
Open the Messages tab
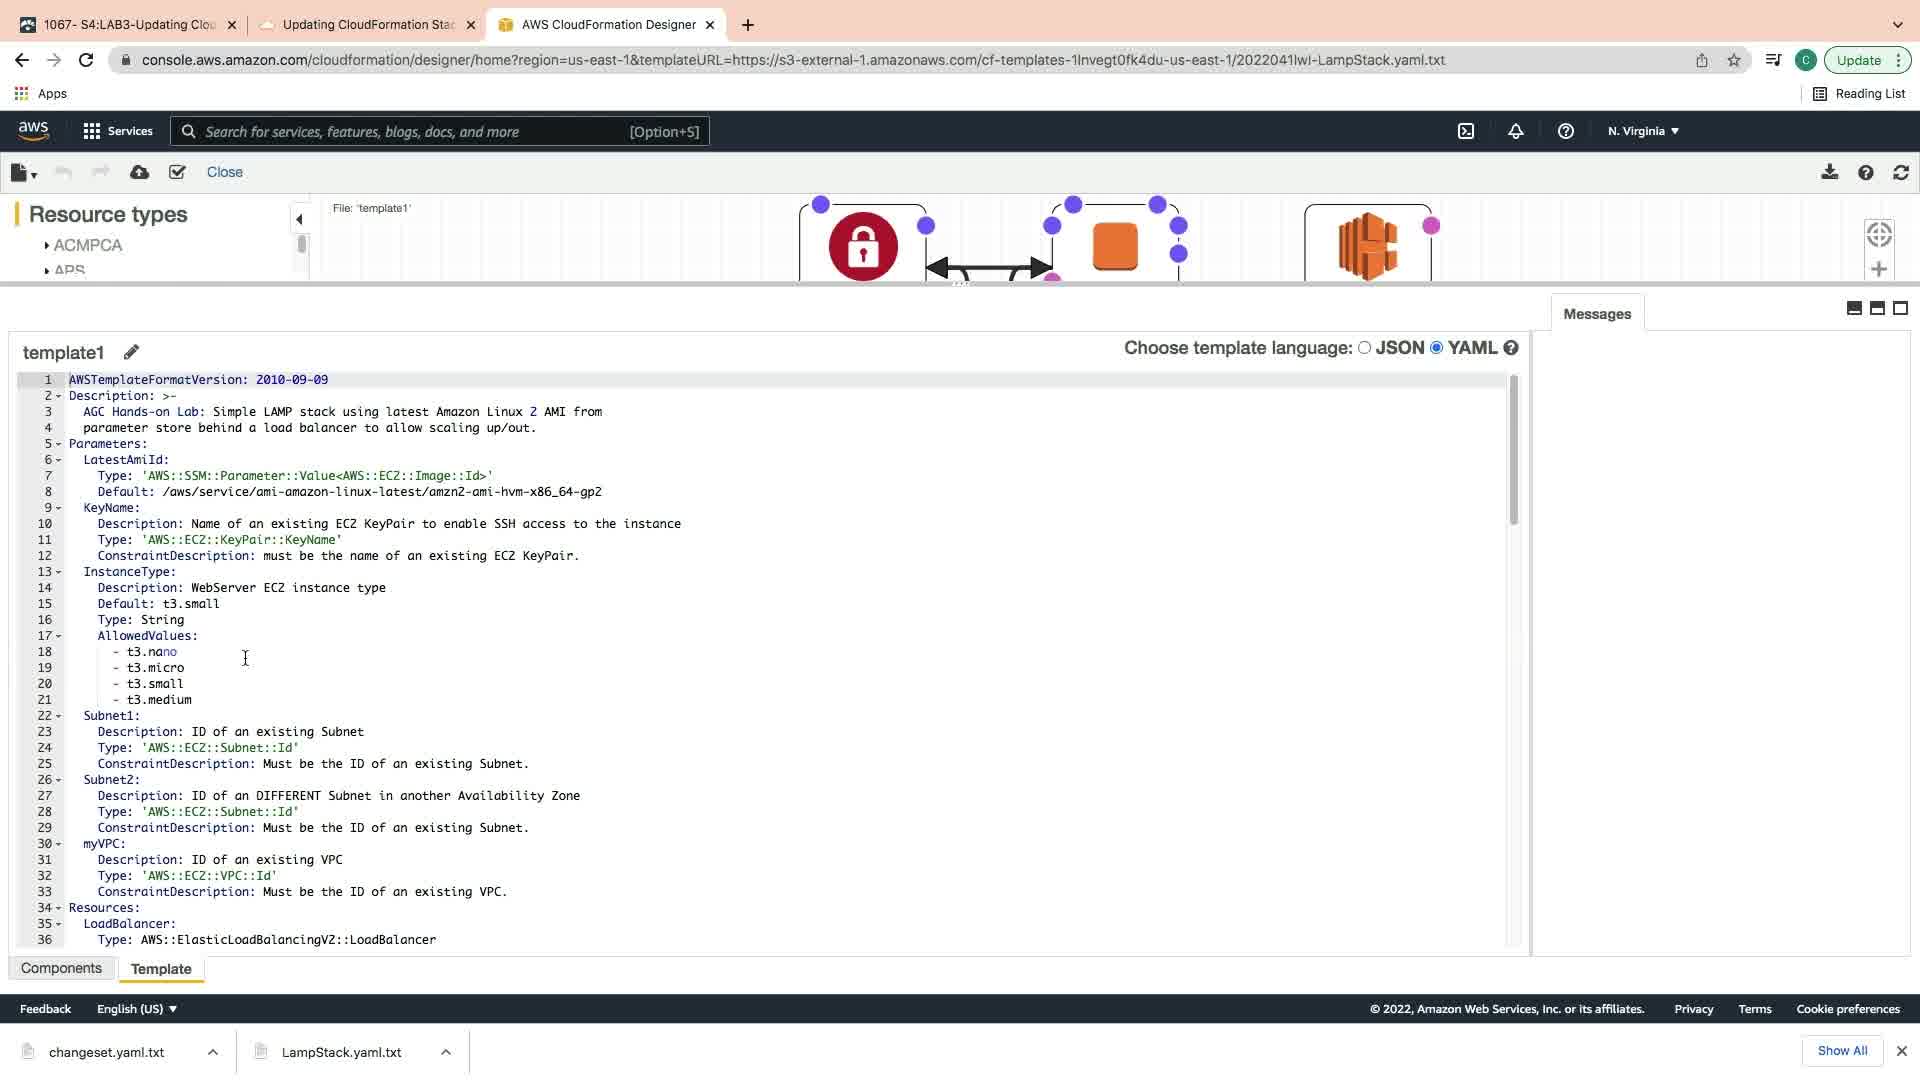coord(1596,314)
